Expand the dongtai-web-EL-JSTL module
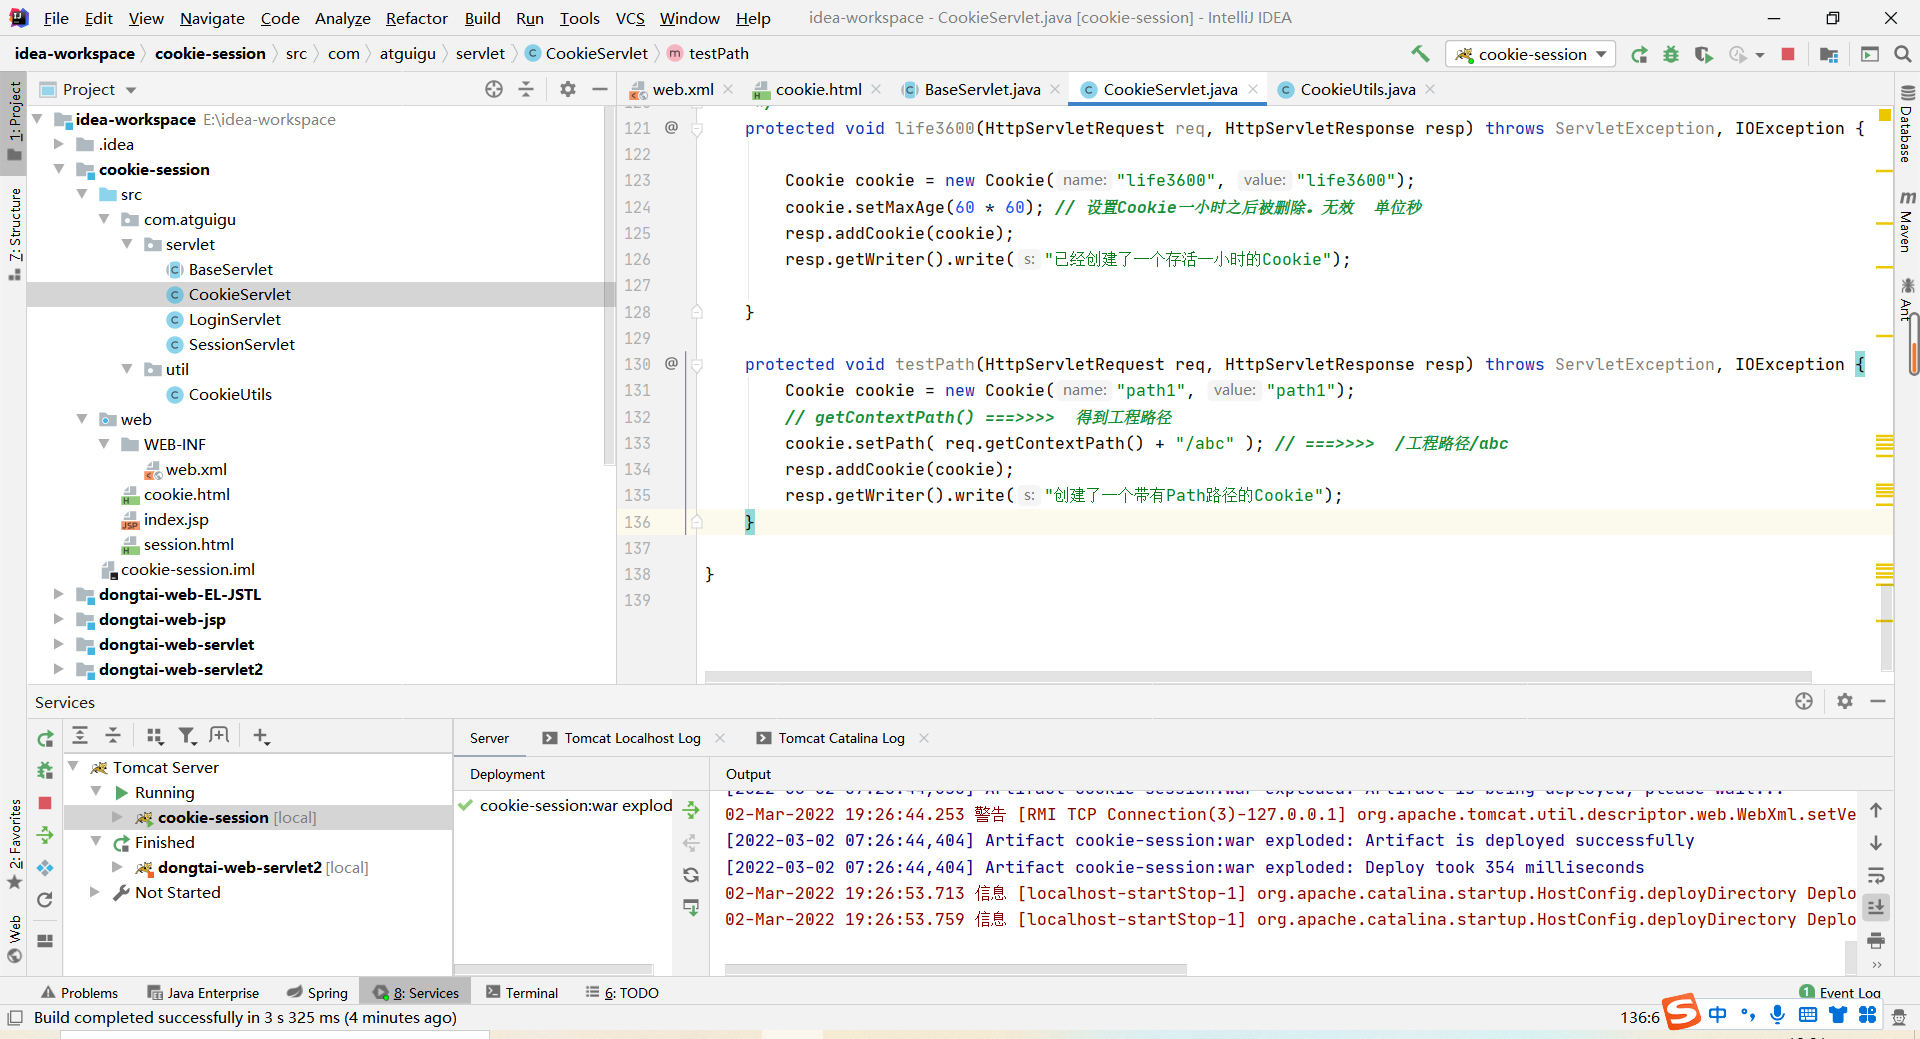Image resolution: width=1920 pixels, height=1039 pixels. click(59, 594)
